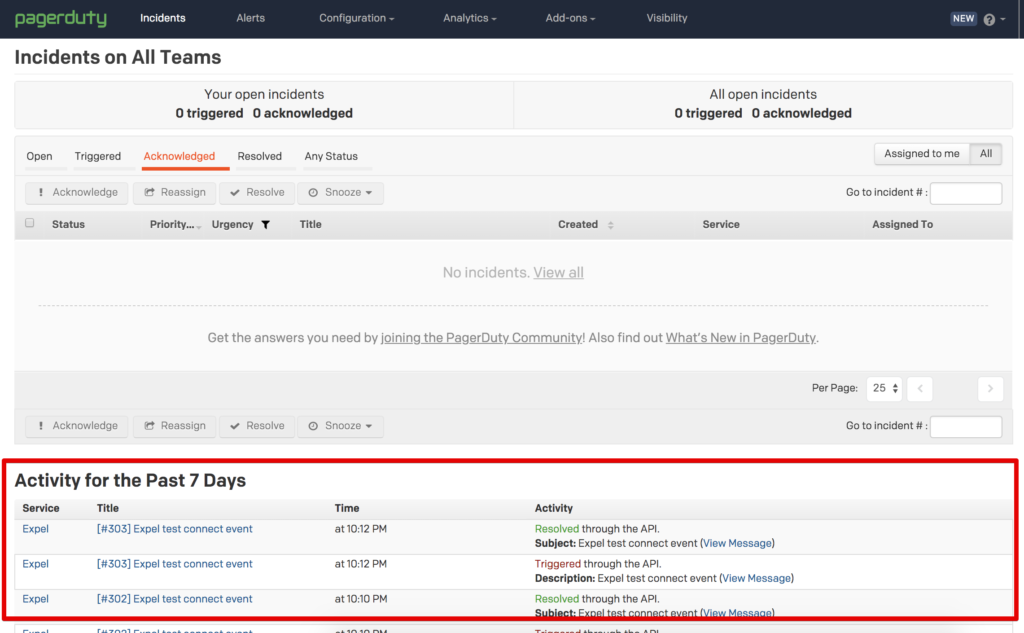Click the Service column header in incidents table
This screenshot has height=633, width=1024.
(721, 225)
